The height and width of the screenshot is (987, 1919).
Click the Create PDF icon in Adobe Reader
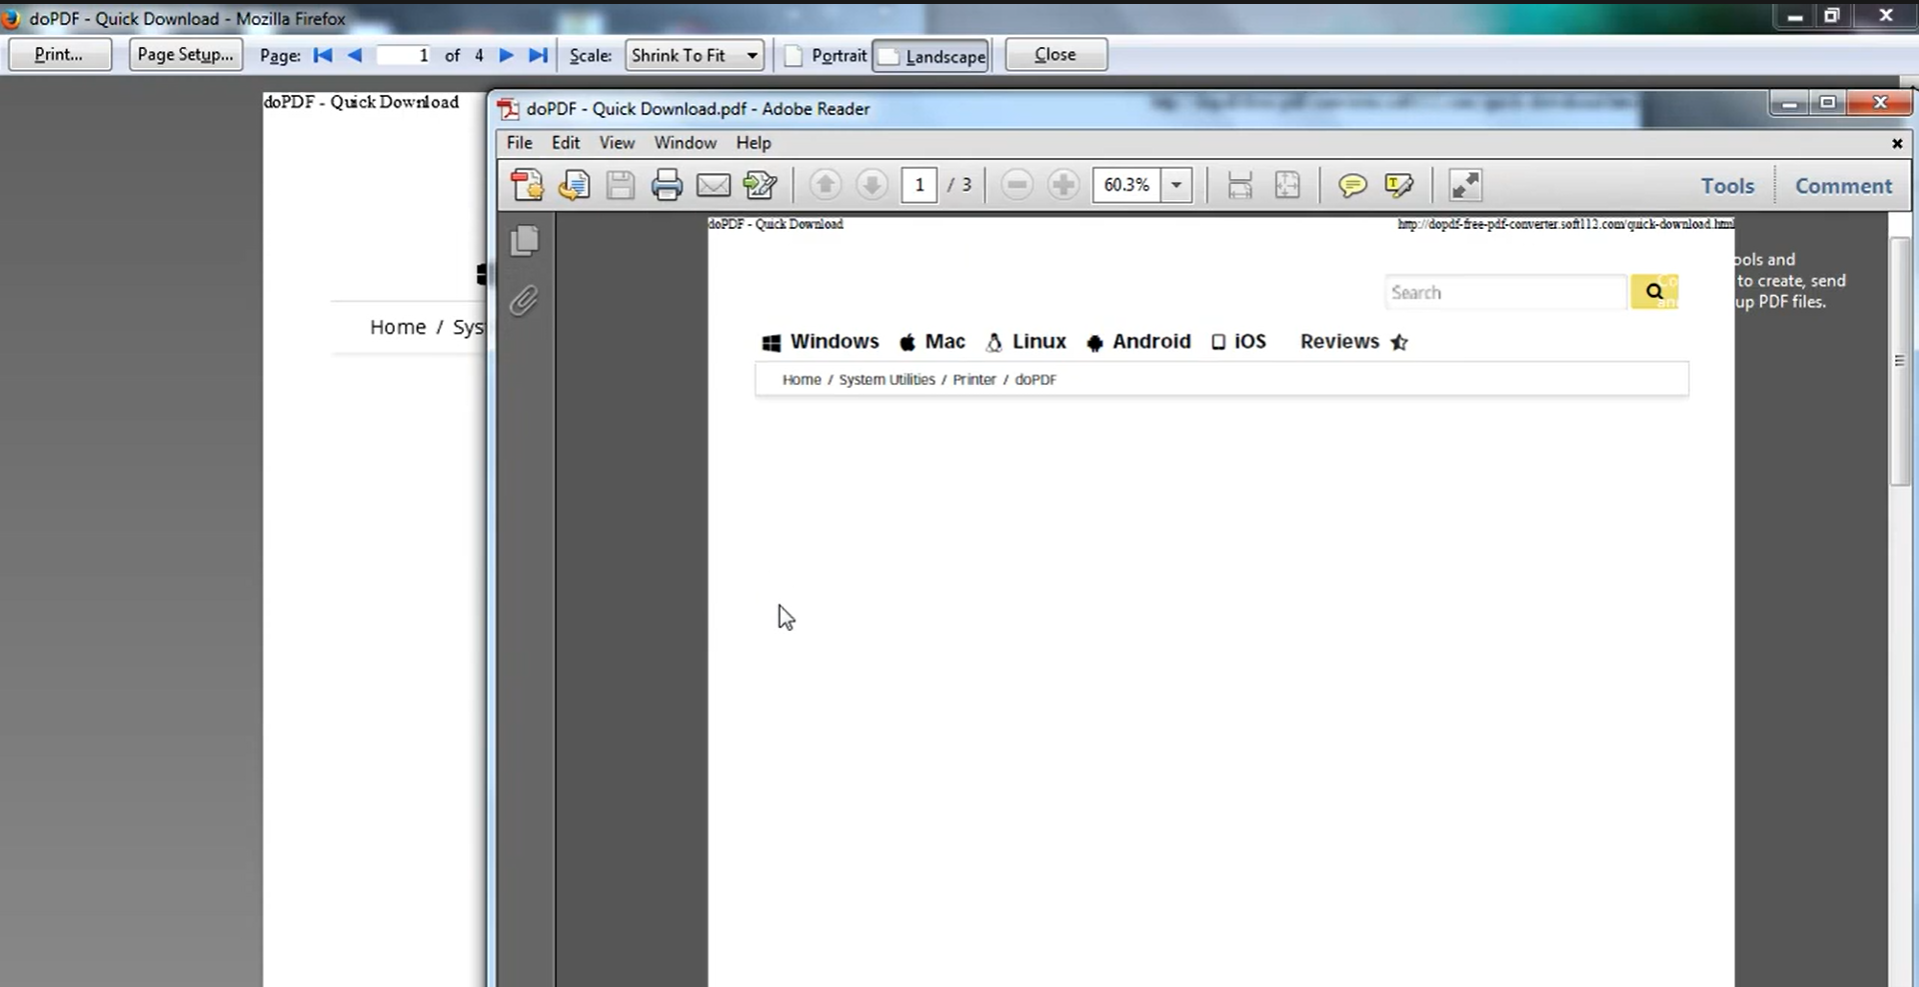(527, 185)
